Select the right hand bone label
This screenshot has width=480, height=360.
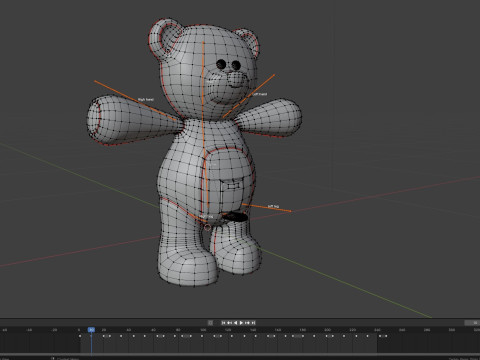pos(146,100)
